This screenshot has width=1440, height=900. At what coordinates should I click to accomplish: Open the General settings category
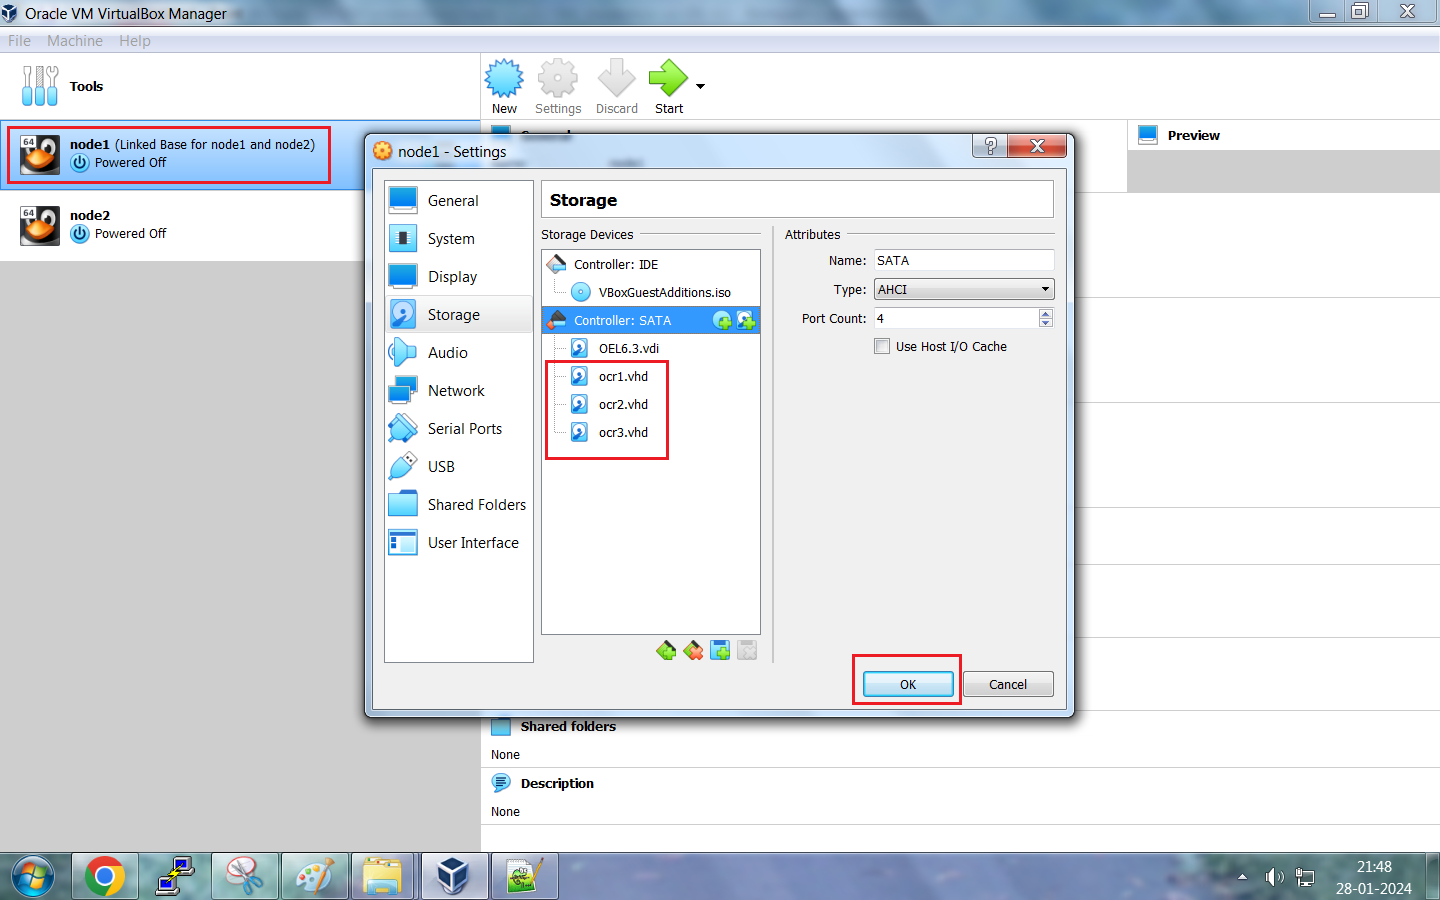pyautogui.click(x=459, y=201)
